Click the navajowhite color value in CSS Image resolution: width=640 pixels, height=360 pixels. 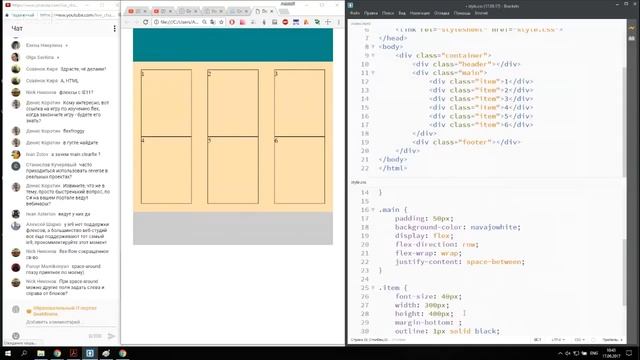tap(493, 227)
